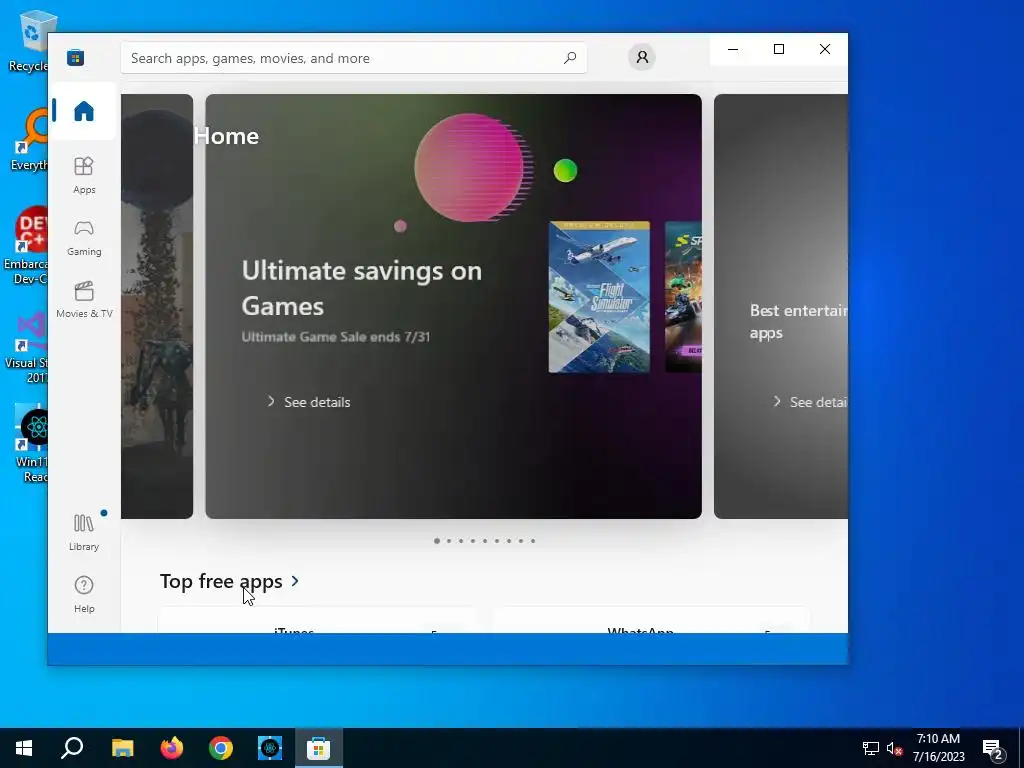This screenshot has height=768, width=1024.
Task: Click the Microsoft Store logo in title bar
Action: [75, 57]
